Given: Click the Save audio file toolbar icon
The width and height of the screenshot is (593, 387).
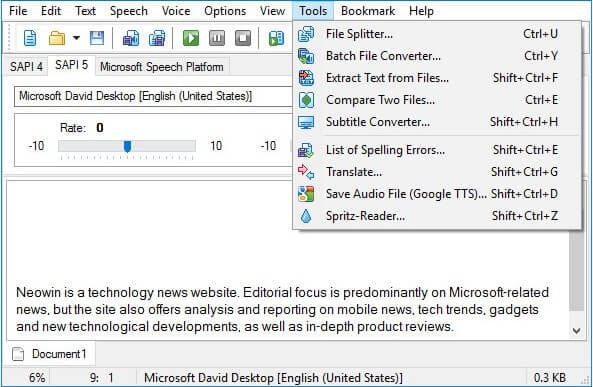Looking at the screenshot, I should [131, 38].
